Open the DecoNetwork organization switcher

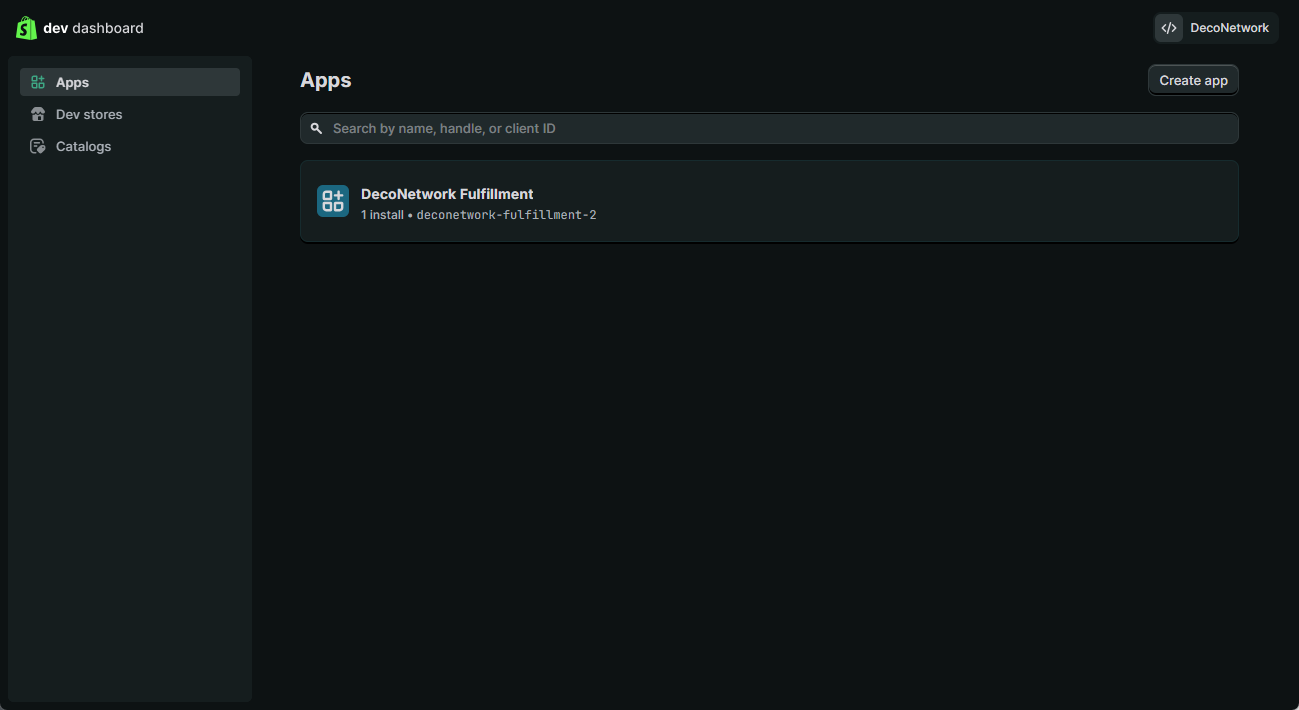1216,28
